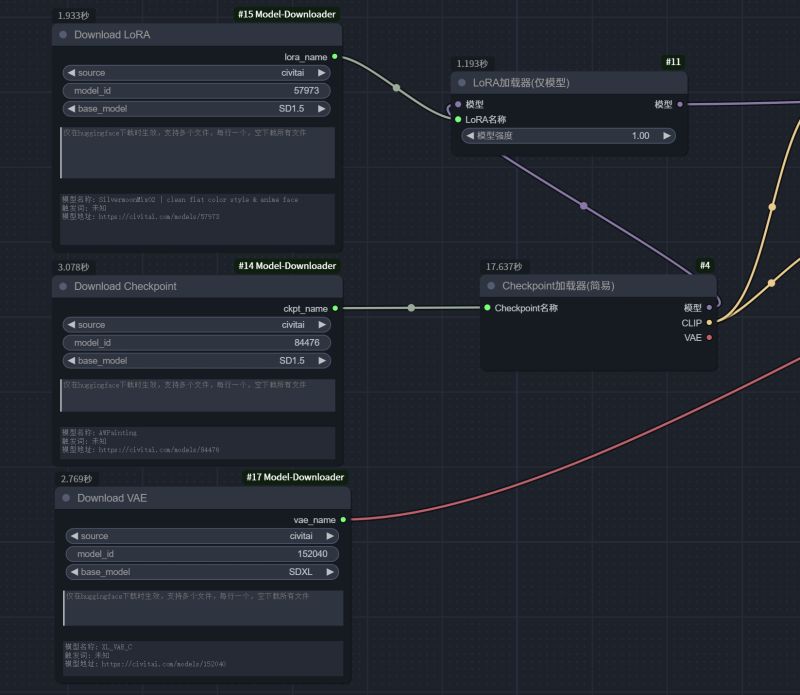This screenshot has height=695, width=800.
Task: Open base_model SDXL combo in Download VAE
Action: pyautogui.click(x=202, y=572)
